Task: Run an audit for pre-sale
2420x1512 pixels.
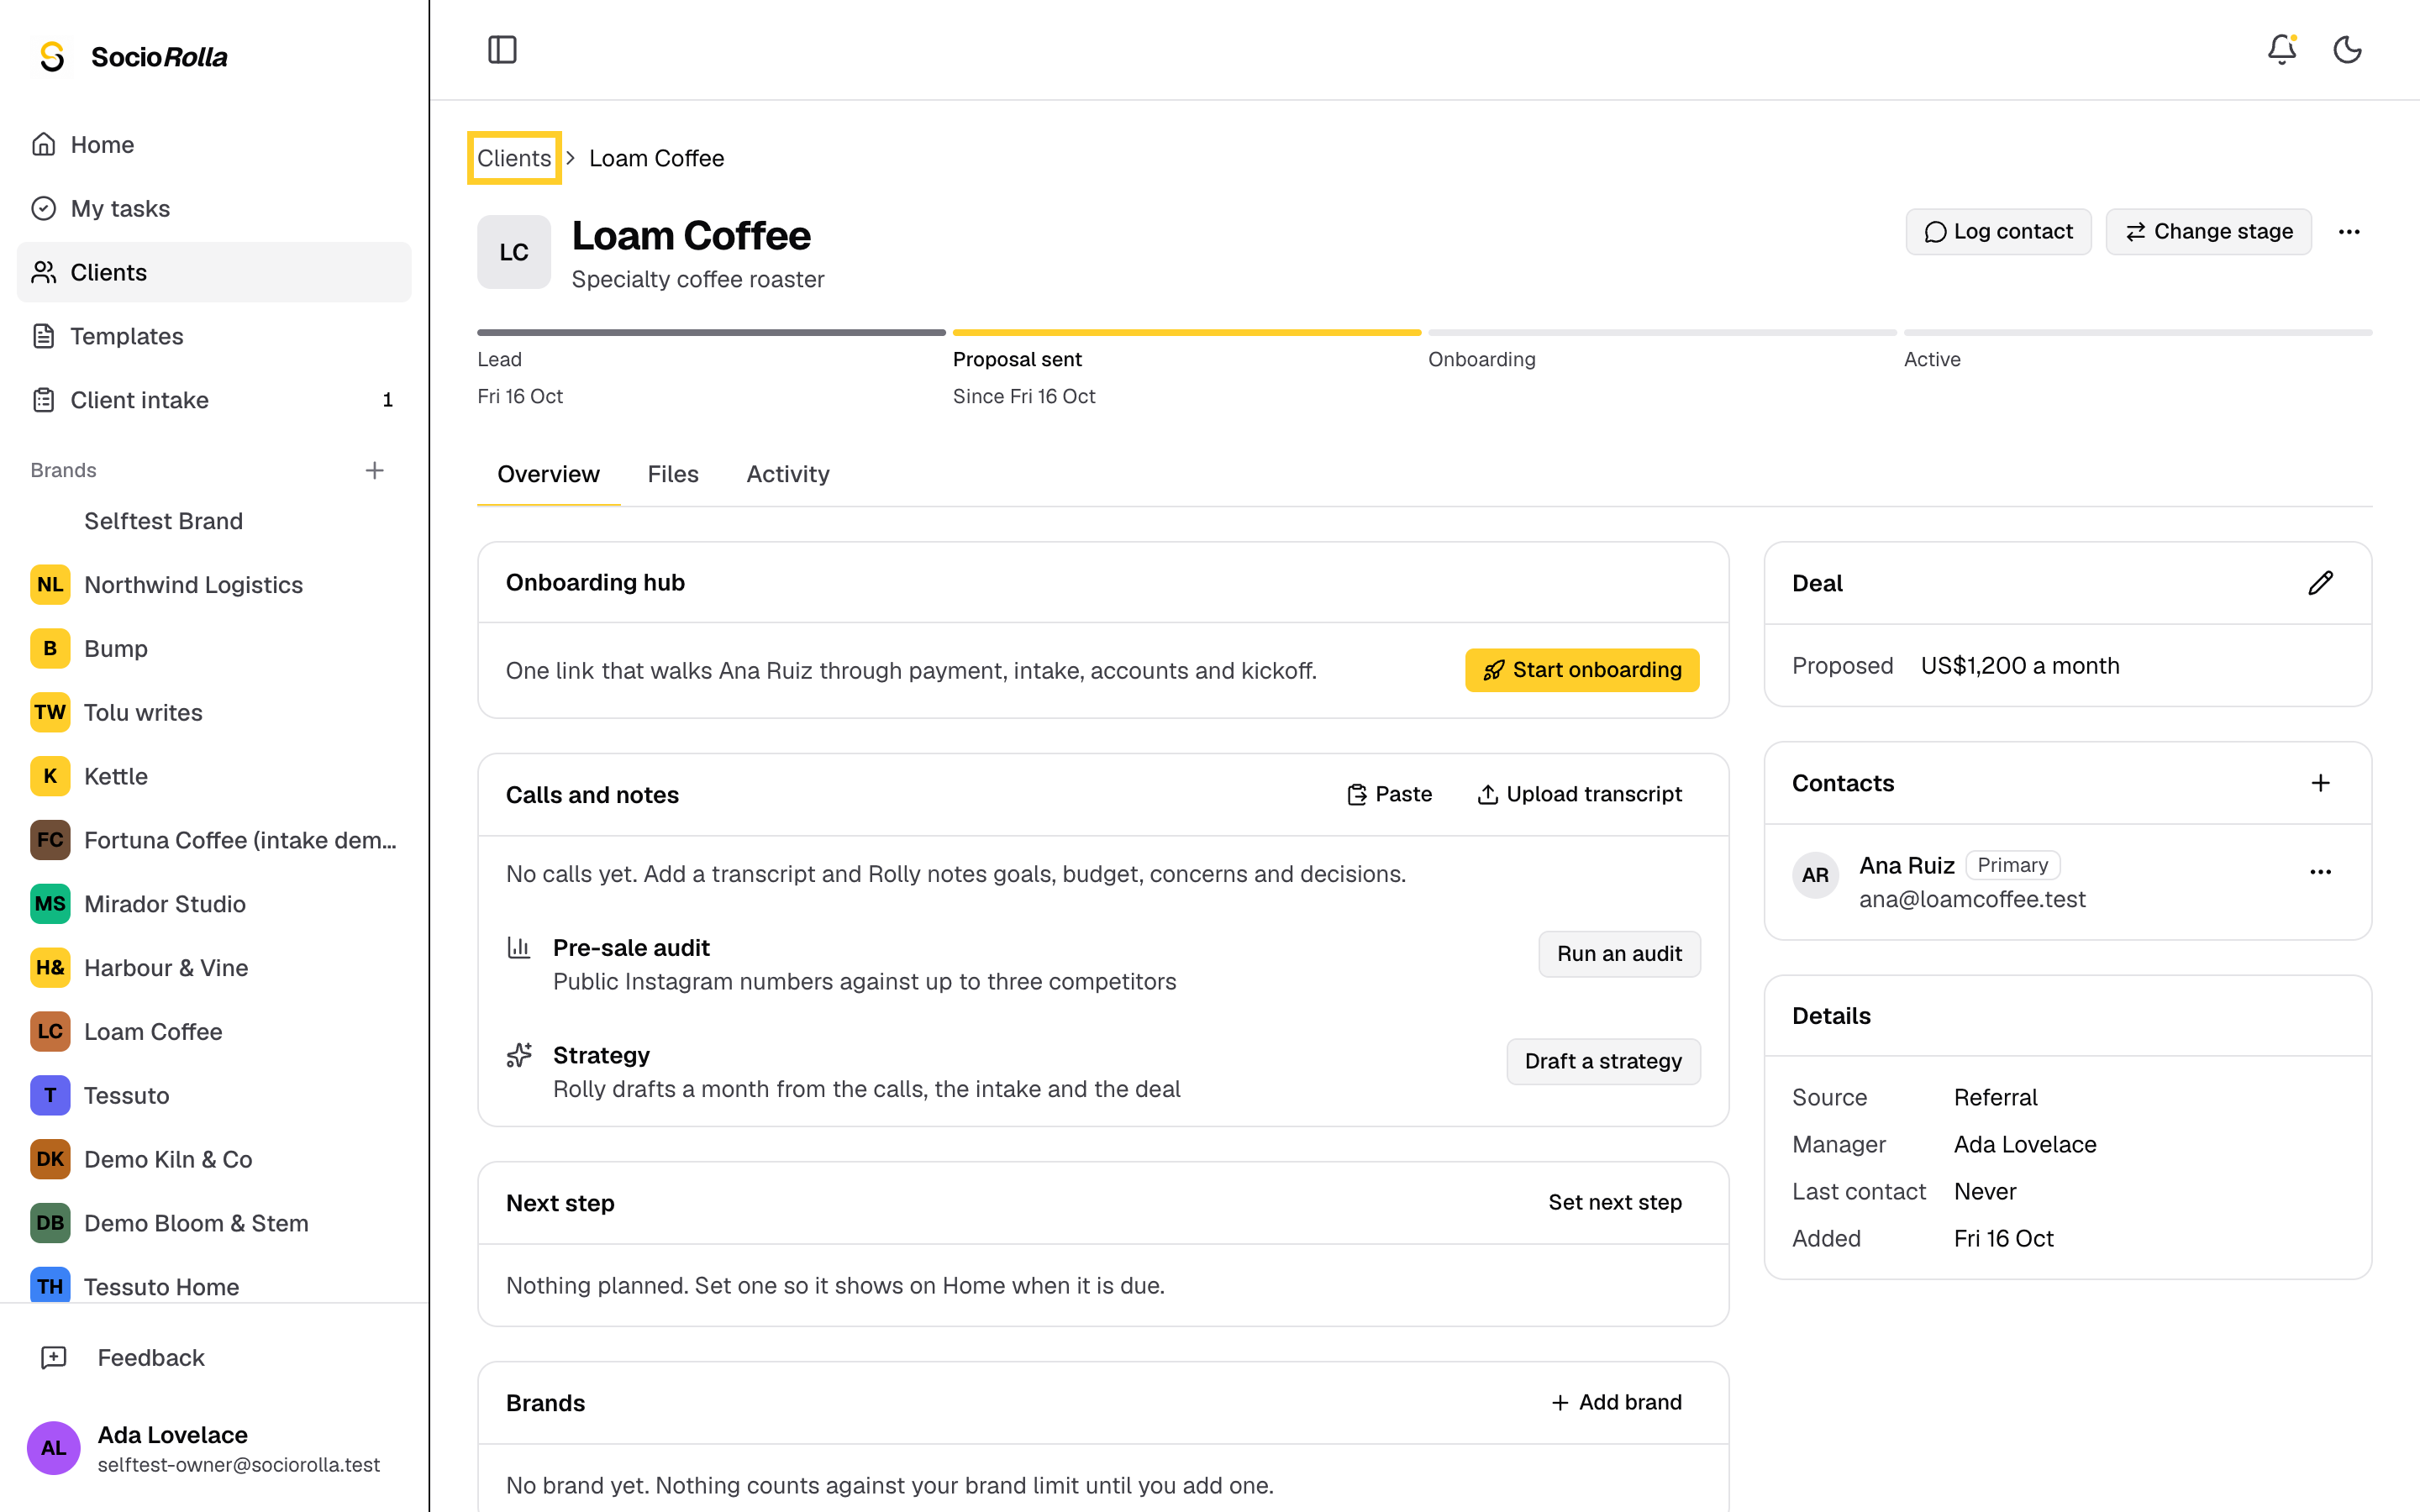Action: [x=1619, y=954]
